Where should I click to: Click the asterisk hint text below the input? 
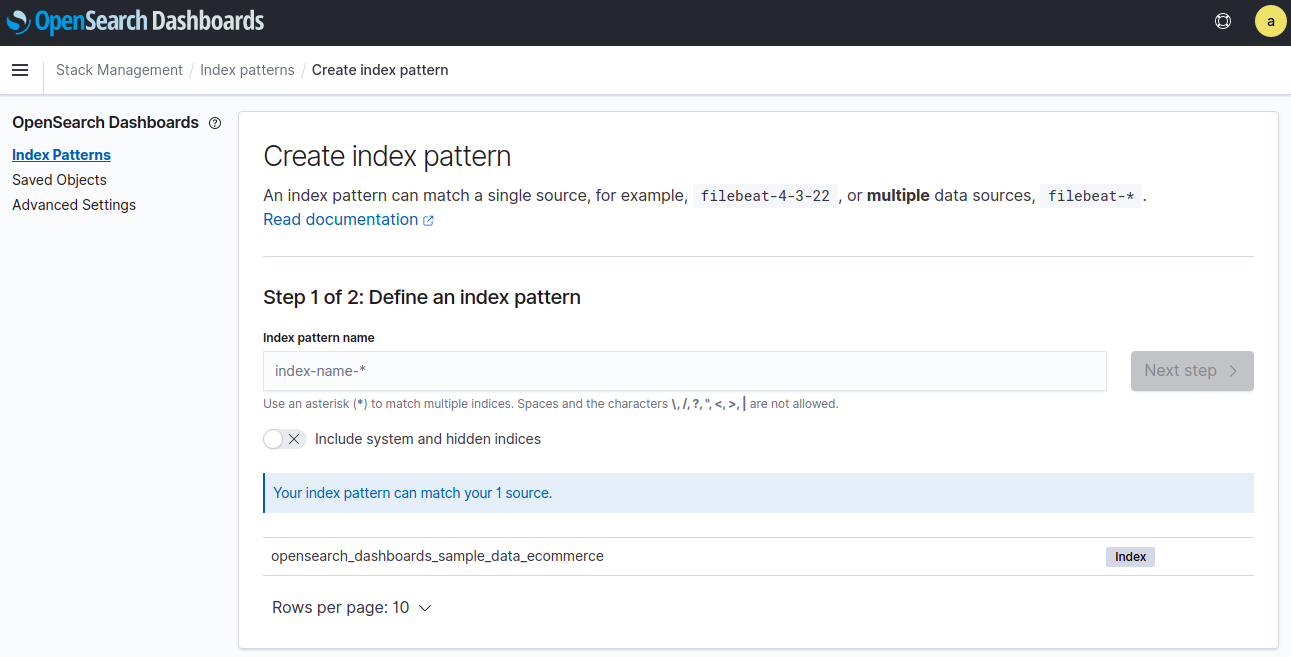[551, 404]
